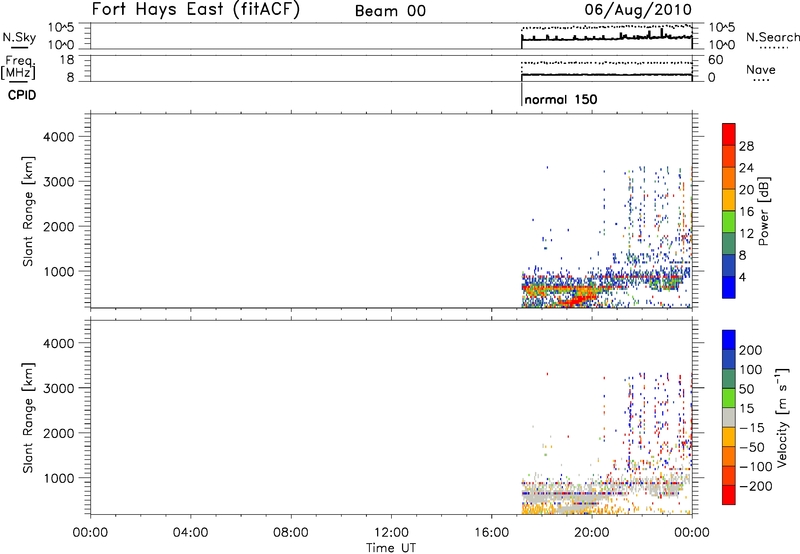This screenshot has height=554, width=800.
Task: Click the '1000' range tick in velocity panel
Action: (x=59, y=478)
